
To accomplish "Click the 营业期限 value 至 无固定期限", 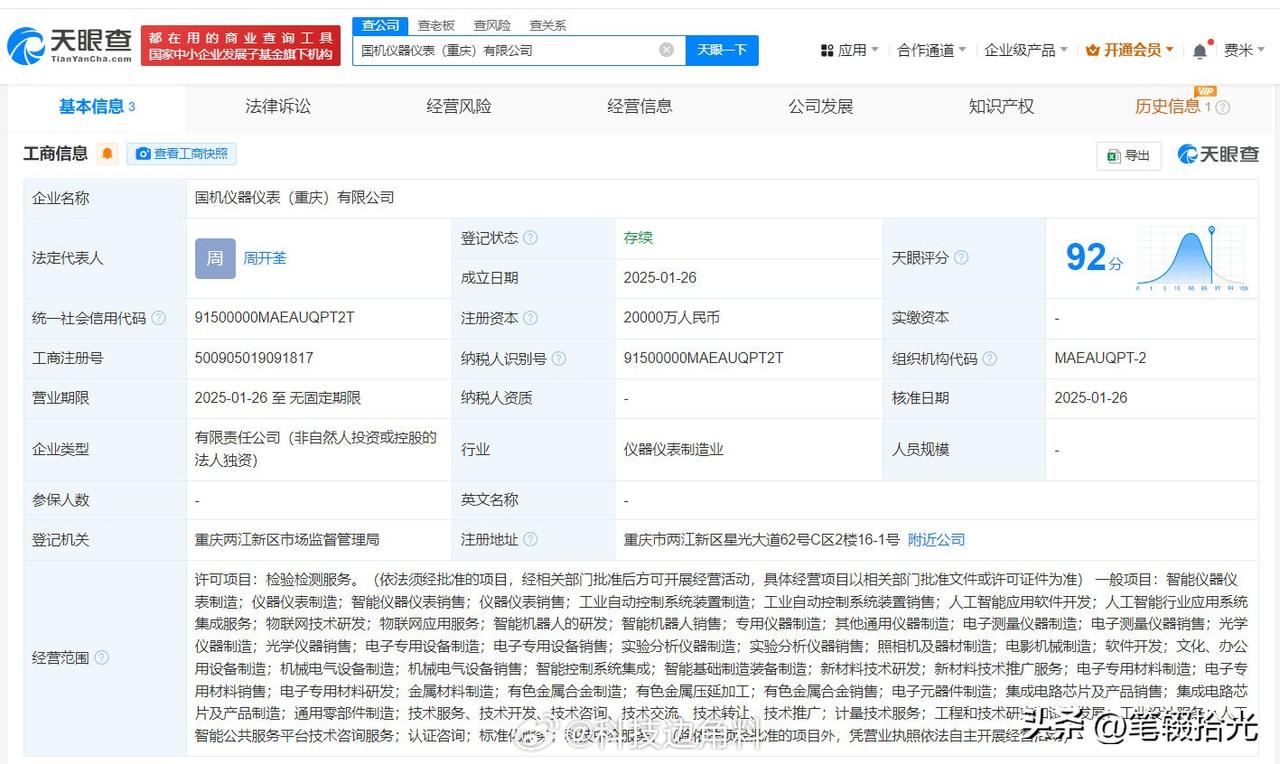I will point(278,398).
